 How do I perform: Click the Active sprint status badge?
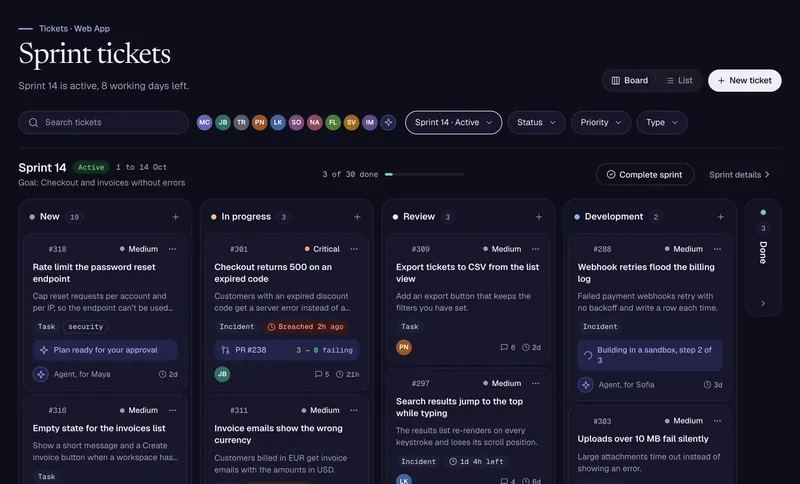pyautogui.click(x=91, y=167)
